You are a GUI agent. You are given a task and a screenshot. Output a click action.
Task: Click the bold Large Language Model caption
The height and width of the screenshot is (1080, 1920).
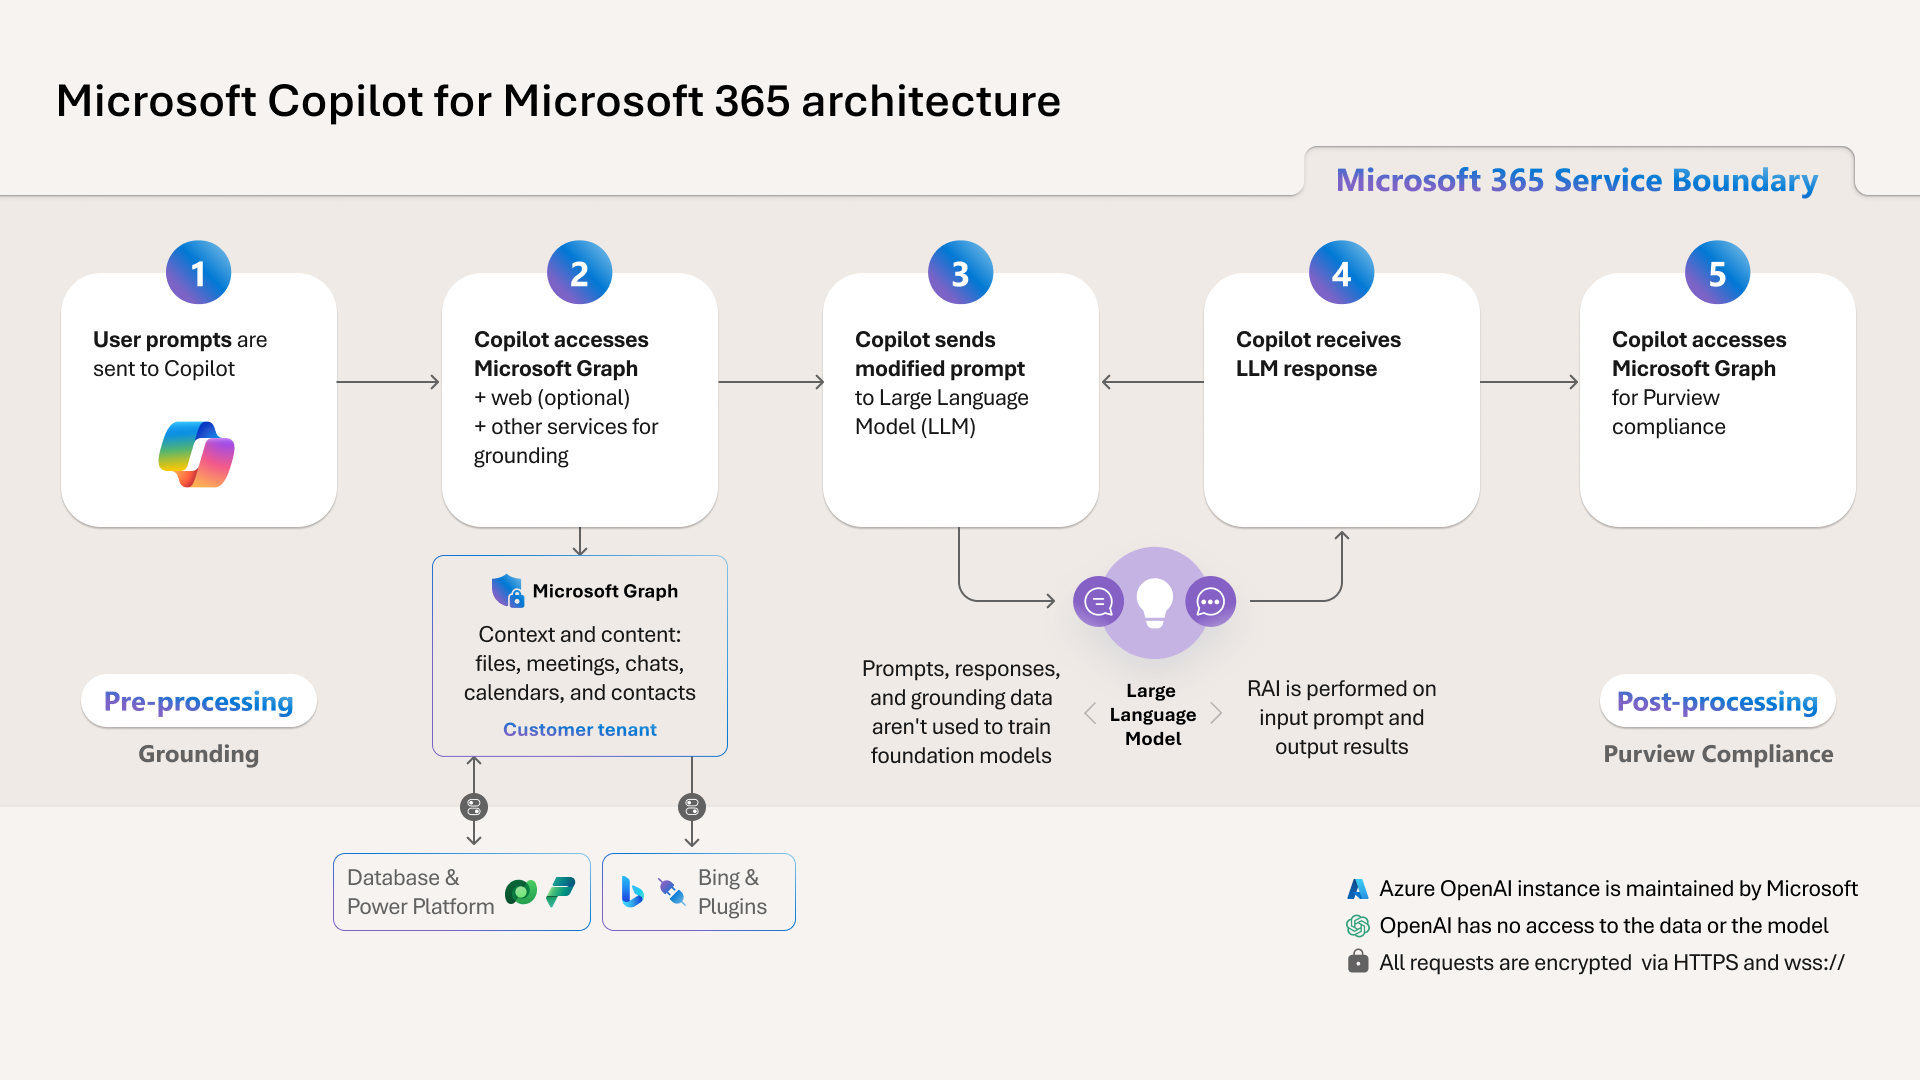1153,714
